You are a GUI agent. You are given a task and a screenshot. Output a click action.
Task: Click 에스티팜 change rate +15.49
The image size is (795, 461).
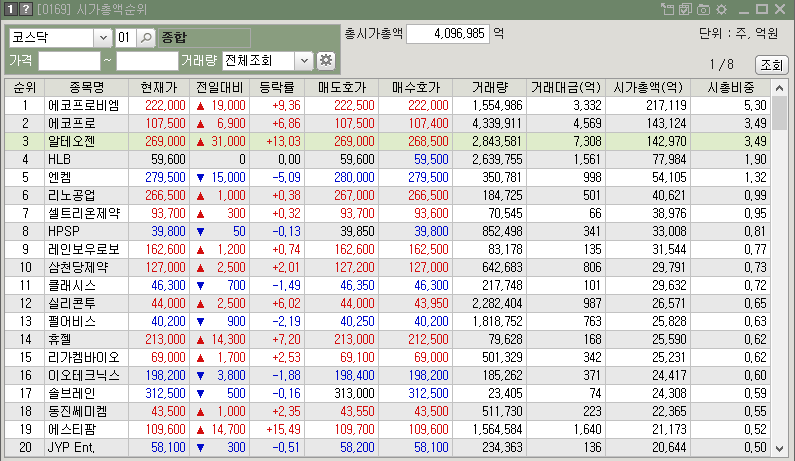[283, 430]
